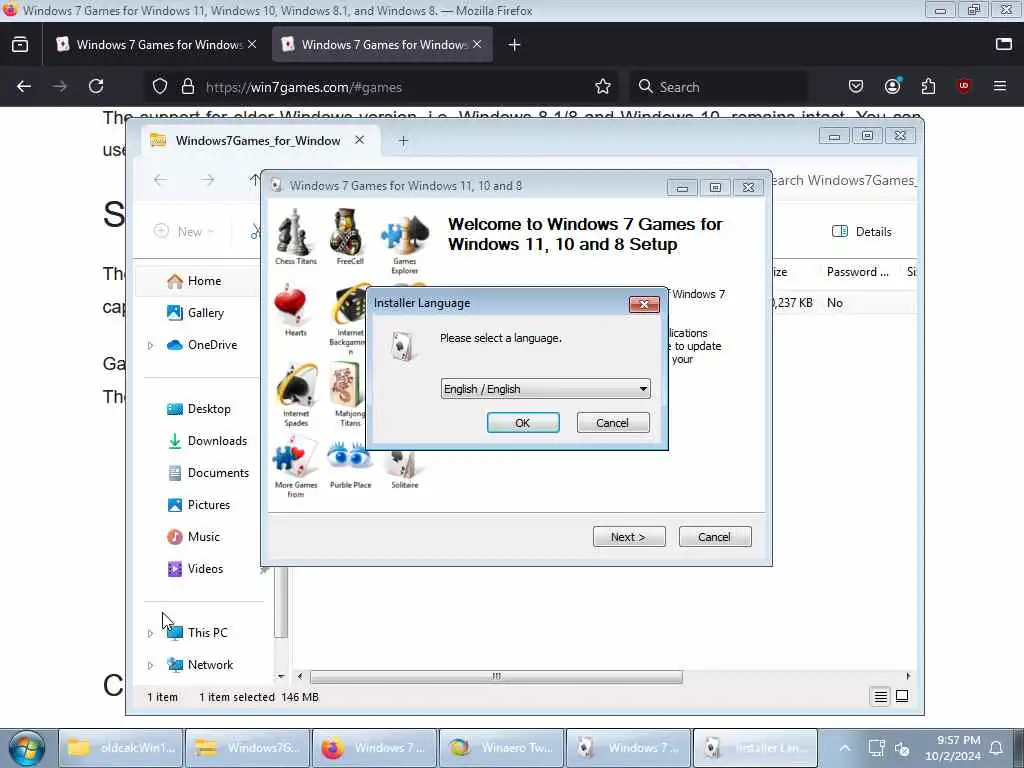Image resolution: width=1024 pixels, height=768 pixels.
Task: Close the Windows7Games_for_Window Explorer tab
Action: pyautogui.click(x=359, y=140)
